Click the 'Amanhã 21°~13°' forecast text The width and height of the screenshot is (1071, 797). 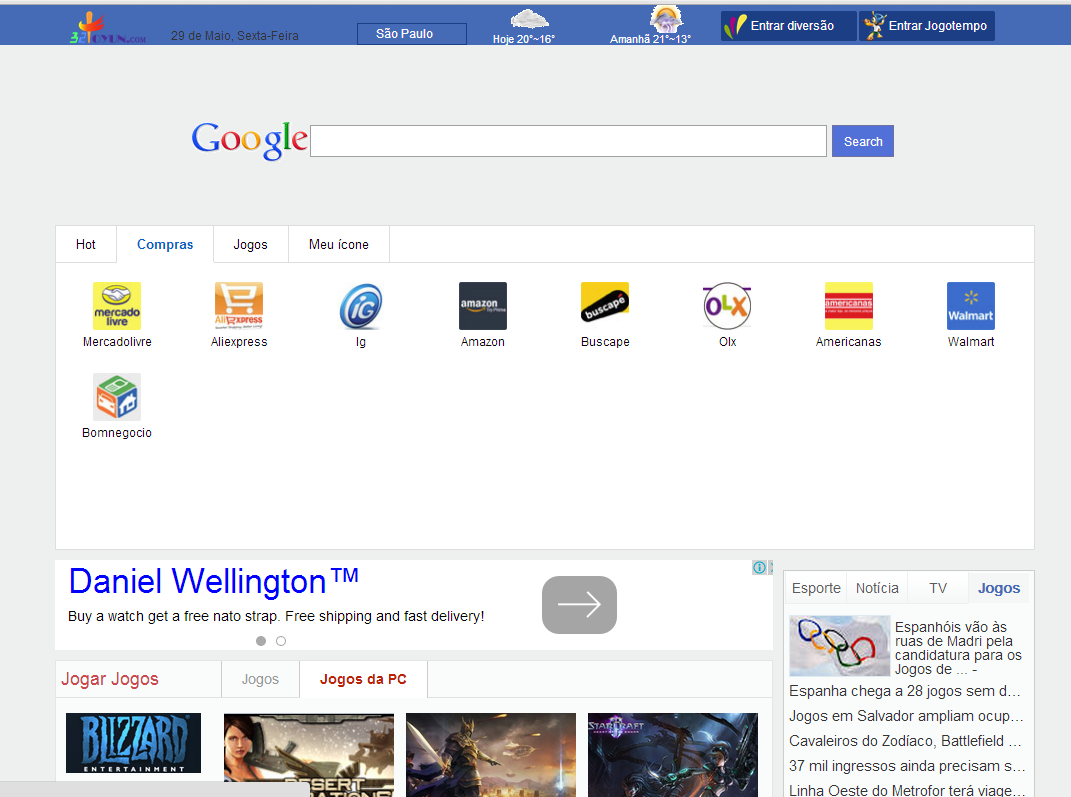click(650, 39)
